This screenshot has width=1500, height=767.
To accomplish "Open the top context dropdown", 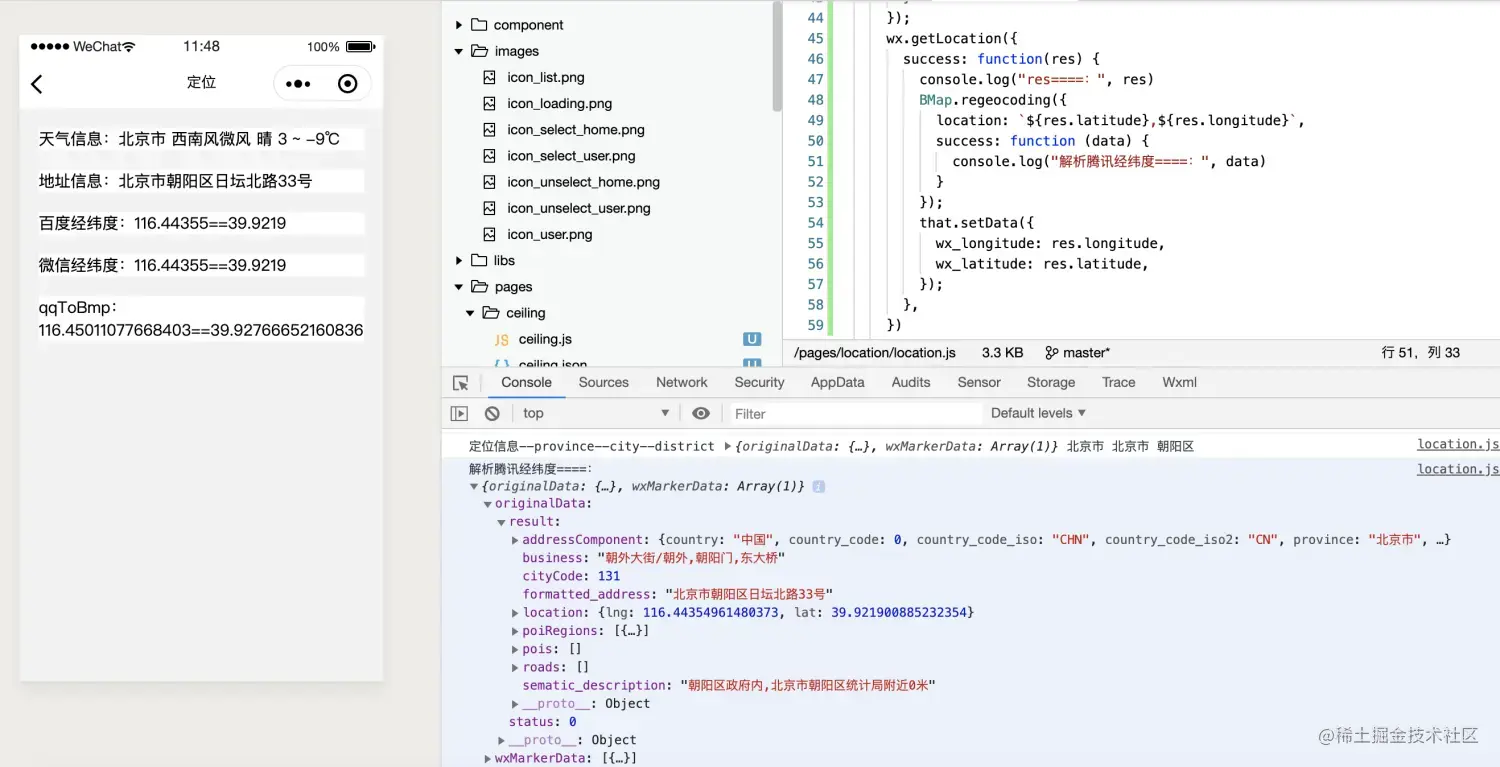I will click(595, 413).
